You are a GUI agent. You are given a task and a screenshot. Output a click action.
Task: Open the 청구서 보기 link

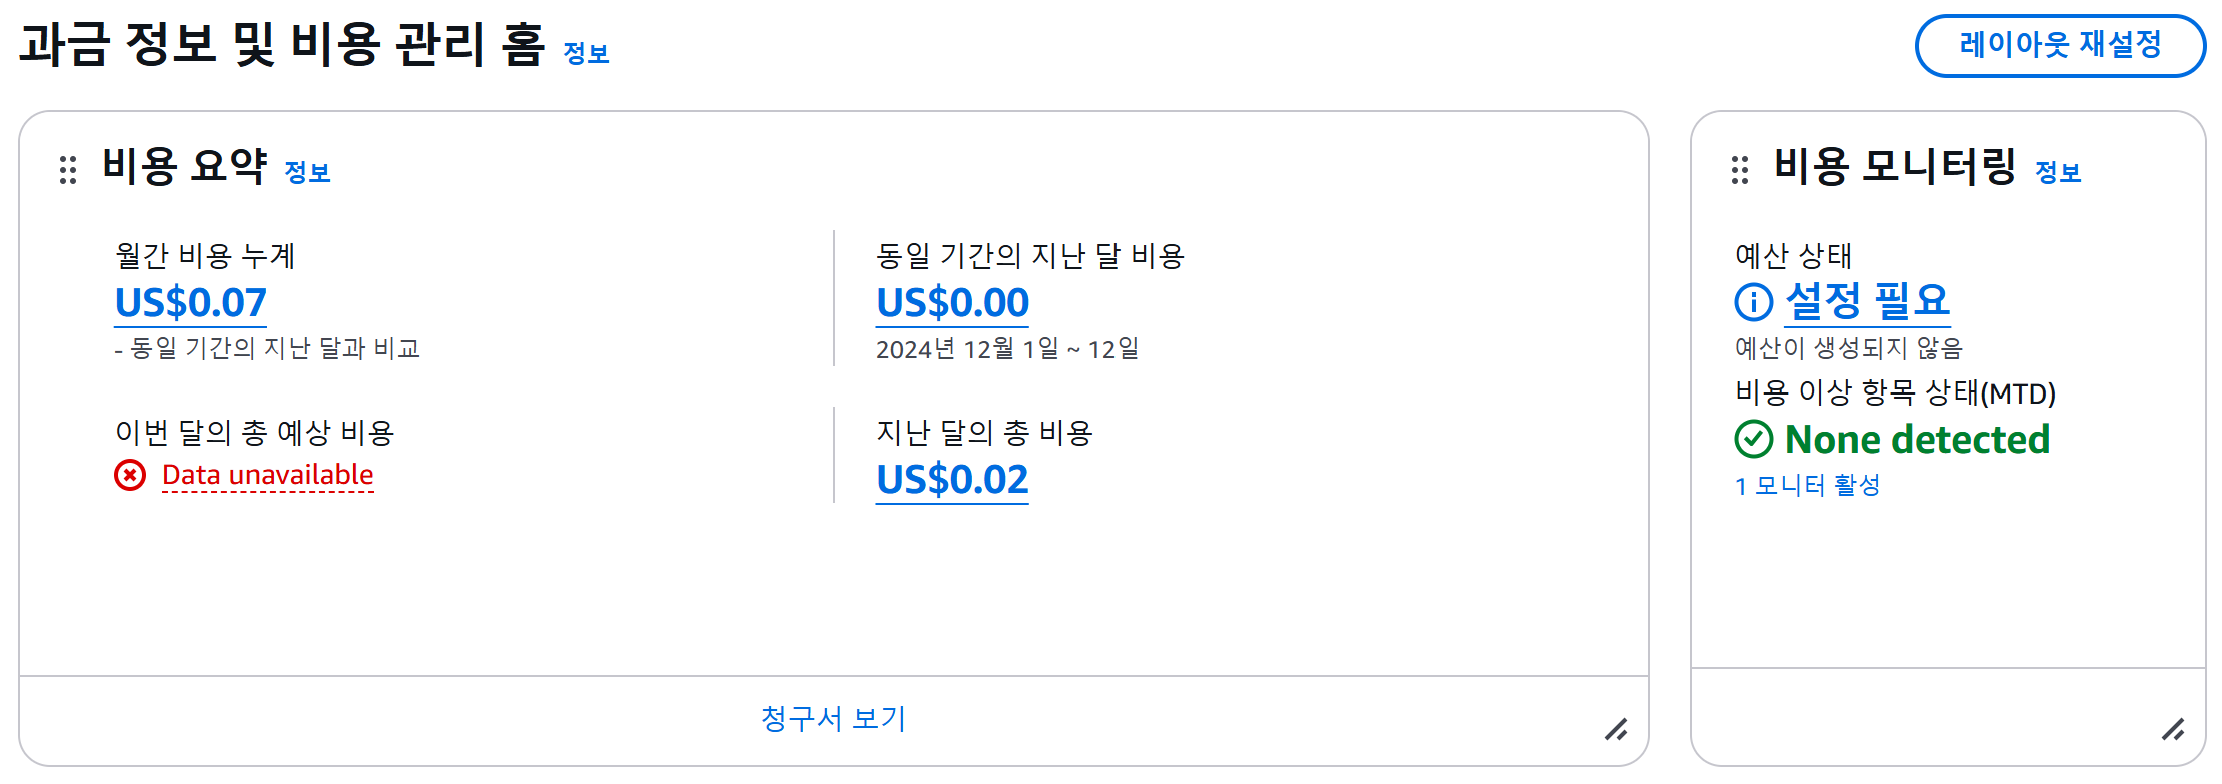pyautogui.click(x=833, y=718)
